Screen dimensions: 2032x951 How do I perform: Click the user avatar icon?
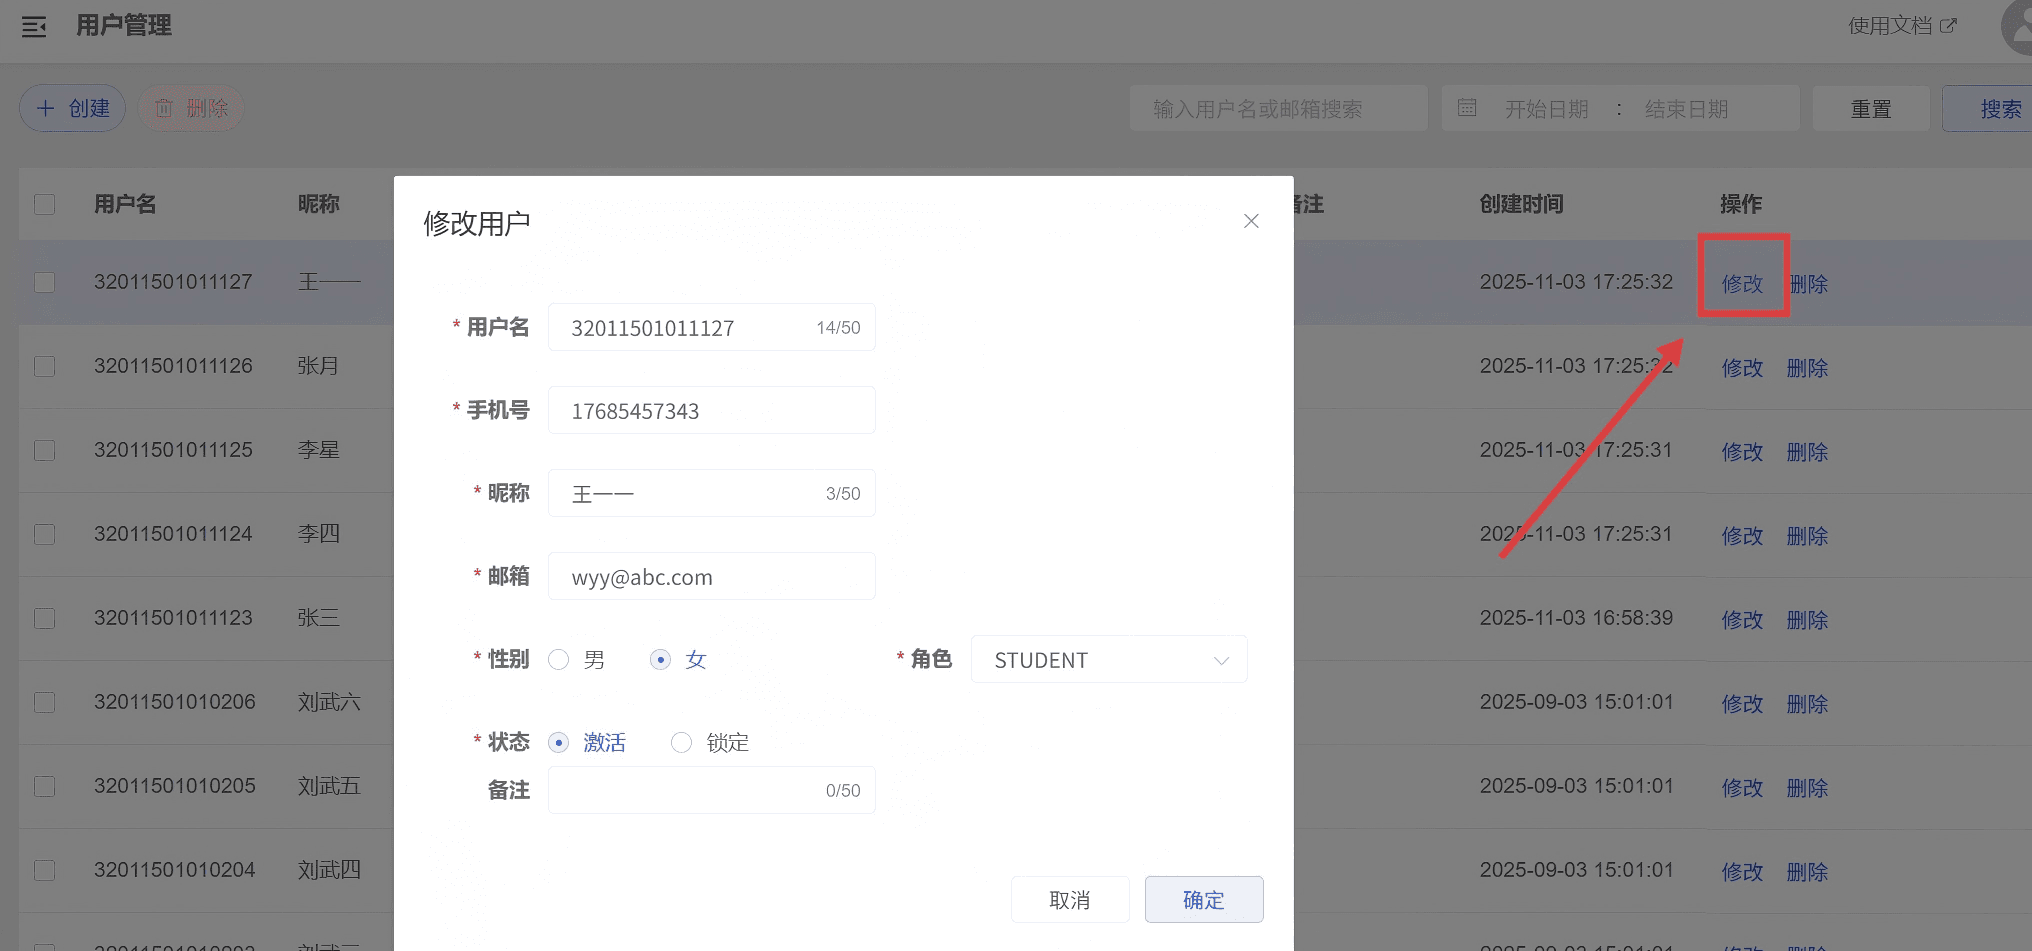pyautogui.click(x=2020, y=27)
